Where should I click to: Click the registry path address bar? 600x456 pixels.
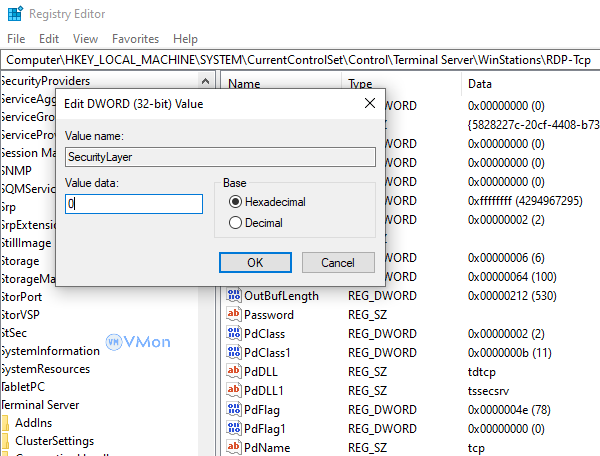click(300, 59)
